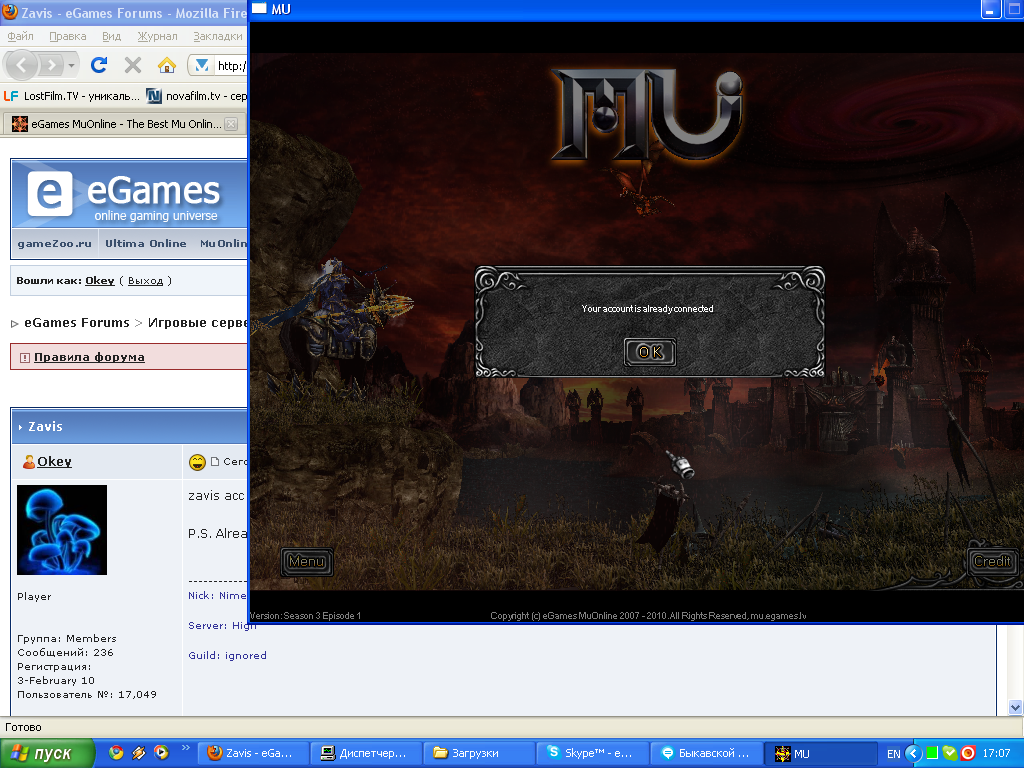Click the smiley post icon
The image size is (1024, 768).
click(x=197, y=462)
